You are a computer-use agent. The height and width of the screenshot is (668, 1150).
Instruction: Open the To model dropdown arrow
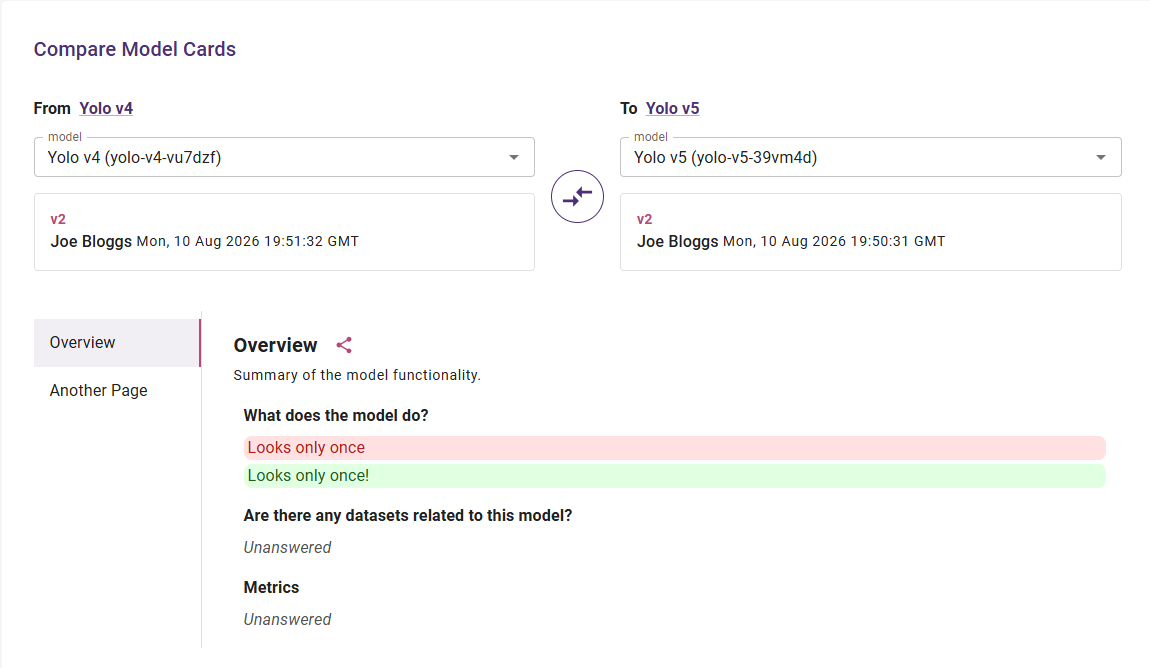1100,158
